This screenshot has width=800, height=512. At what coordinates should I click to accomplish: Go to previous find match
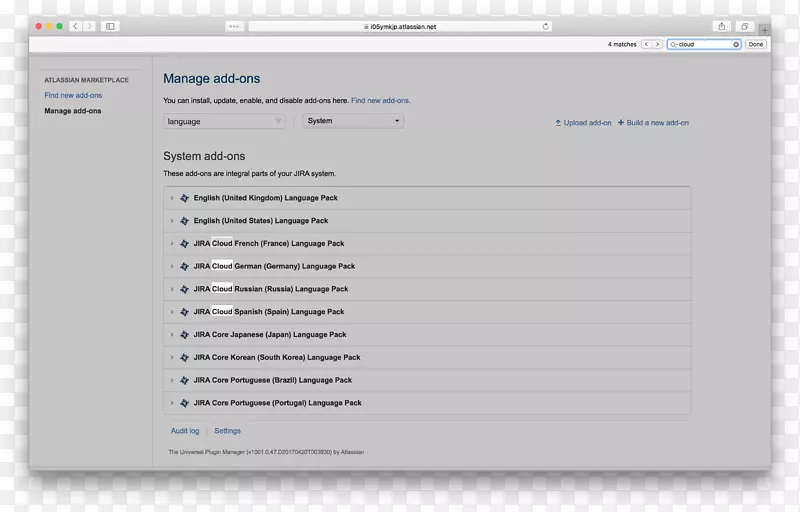tap(646, 44)
